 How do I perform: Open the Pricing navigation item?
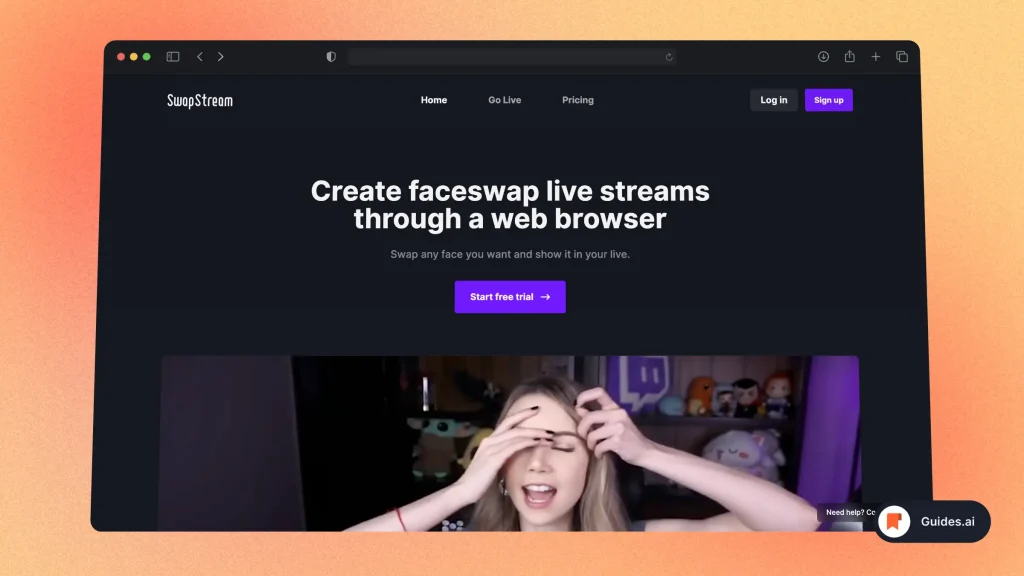[577, 100]
